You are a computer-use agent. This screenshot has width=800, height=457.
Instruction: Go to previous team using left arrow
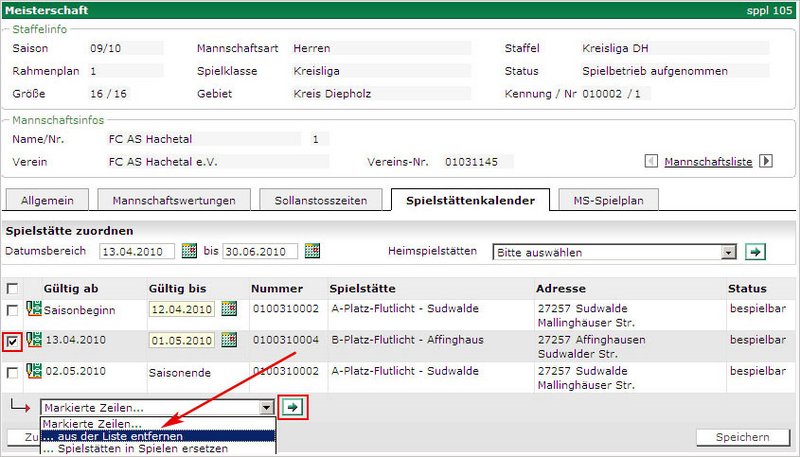(651, 161)
